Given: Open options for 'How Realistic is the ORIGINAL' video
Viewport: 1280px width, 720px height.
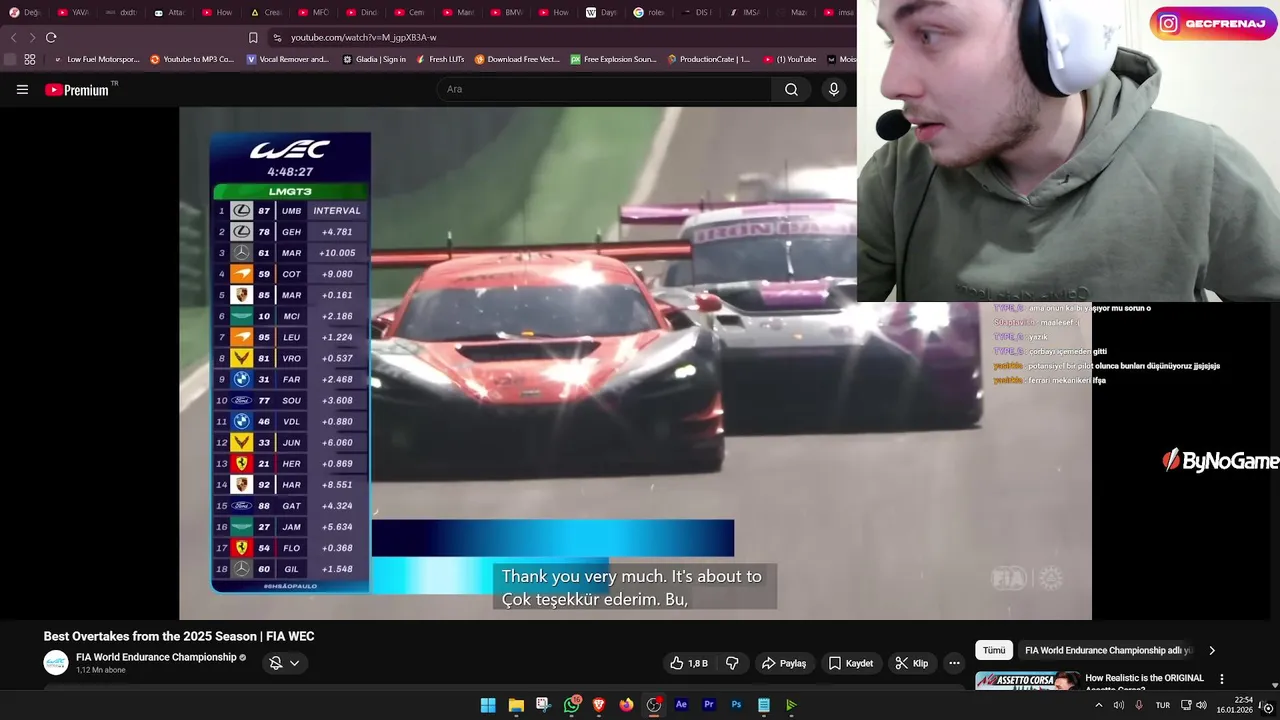Looking at the screenshot, I should pyautogui.click(x=1221, y=679).
